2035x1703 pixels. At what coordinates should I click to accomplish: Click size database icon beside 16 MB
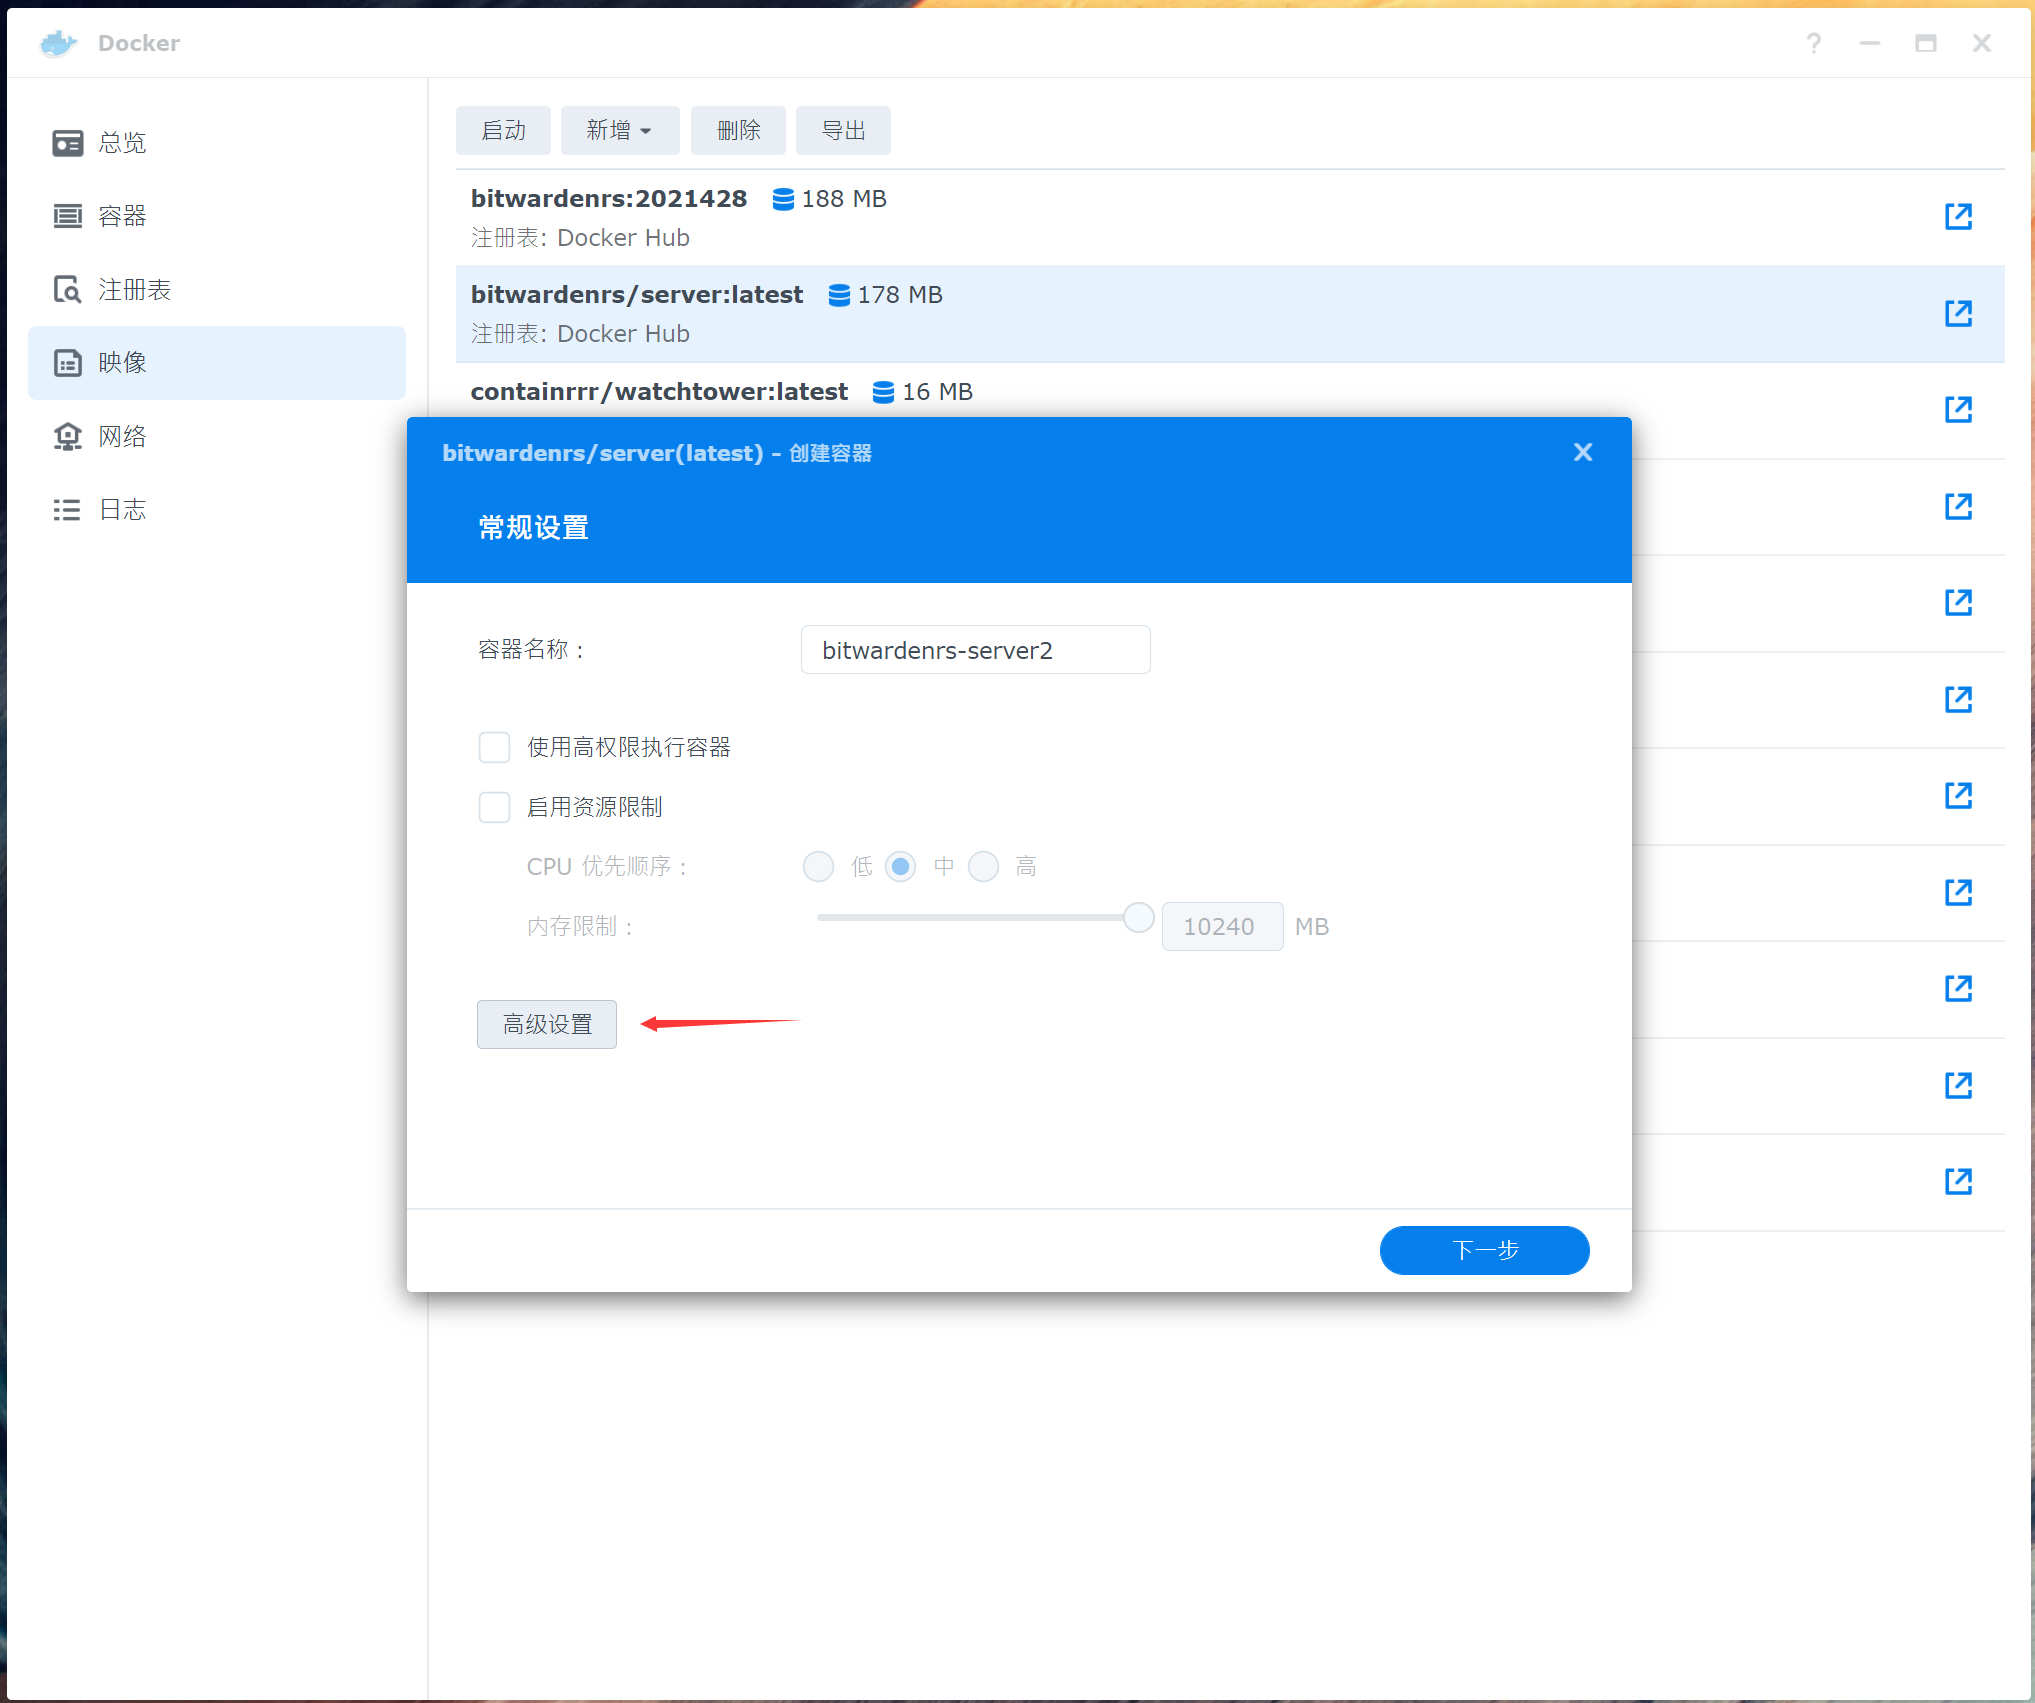tap(884, 392)
